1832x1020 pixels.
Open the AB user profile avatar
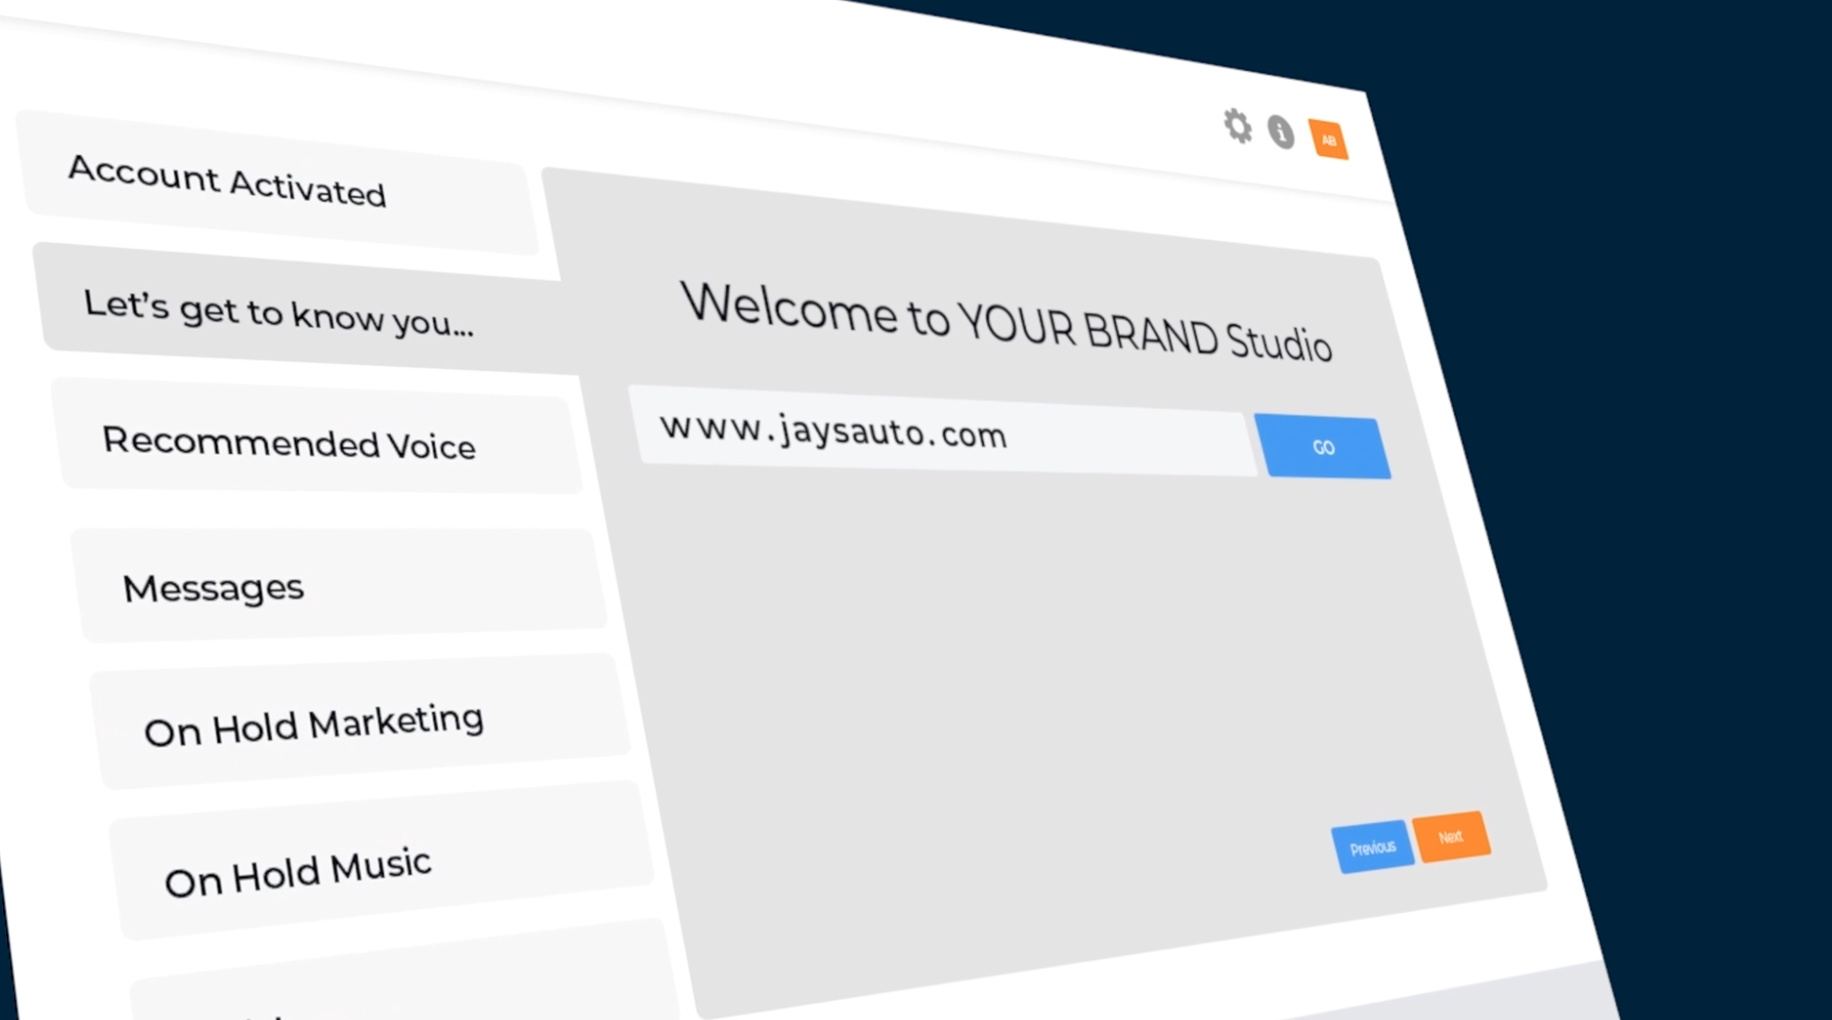(x=1330, y=140)
